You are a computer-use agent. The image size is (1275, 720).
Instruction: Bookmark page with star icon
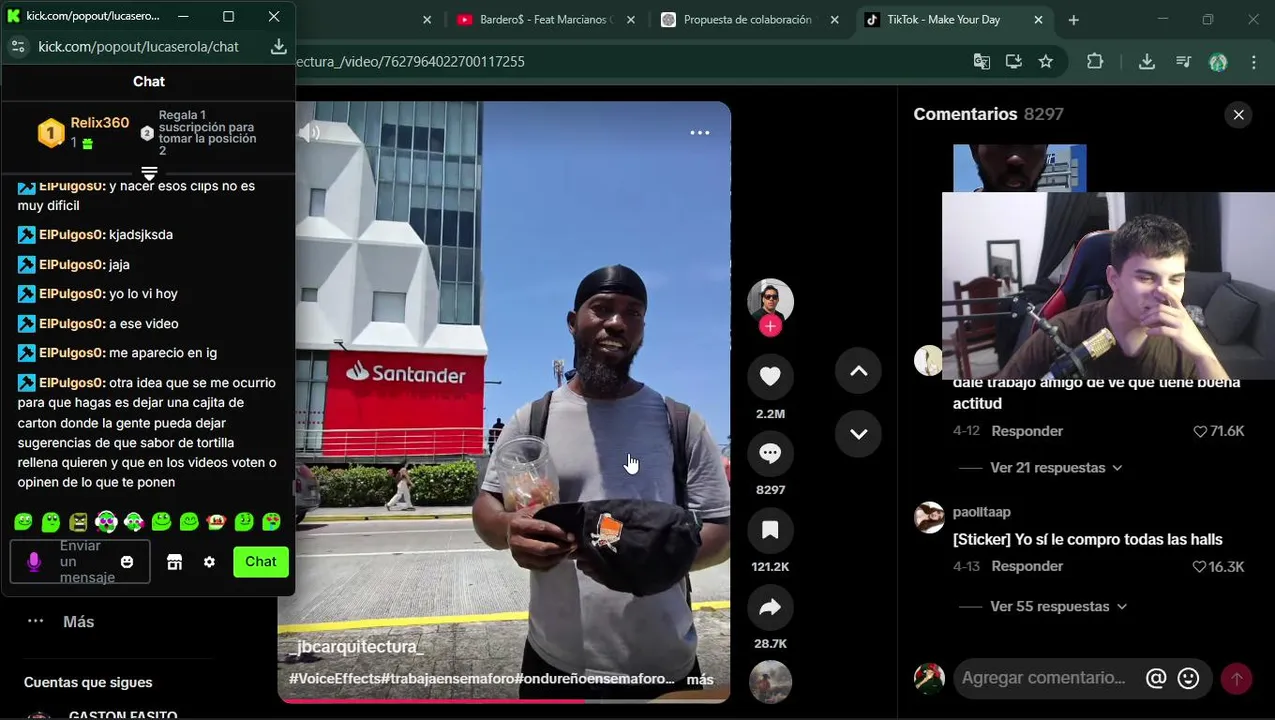click(x=1046, y=62)
